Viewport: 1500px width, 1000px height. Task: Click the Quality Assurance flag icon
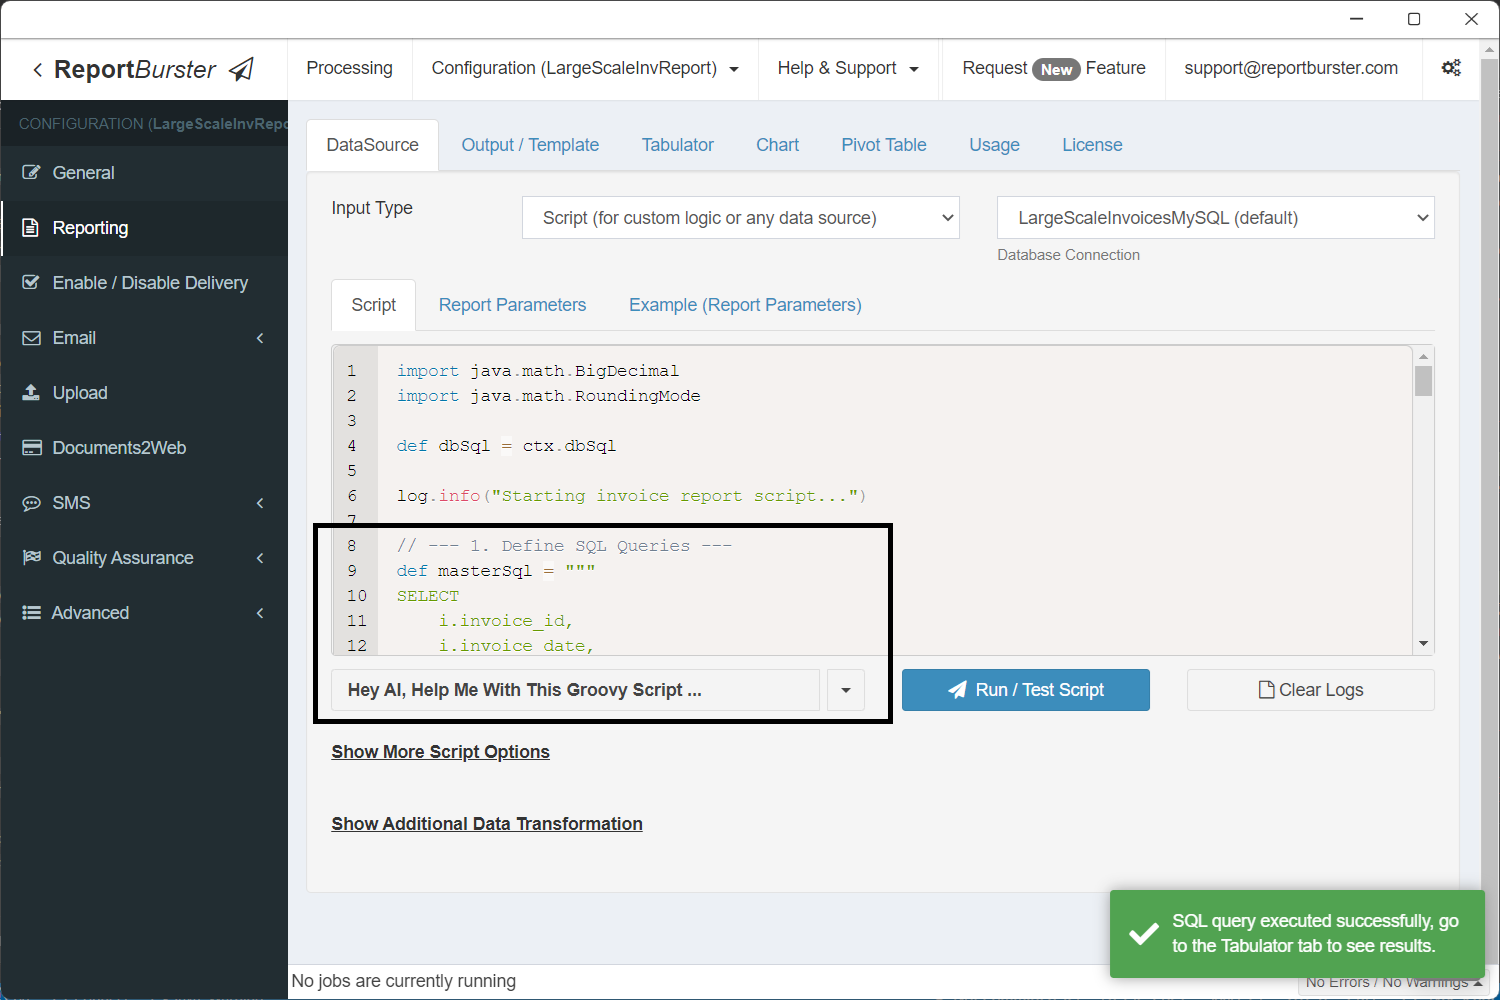coord(32,558)
